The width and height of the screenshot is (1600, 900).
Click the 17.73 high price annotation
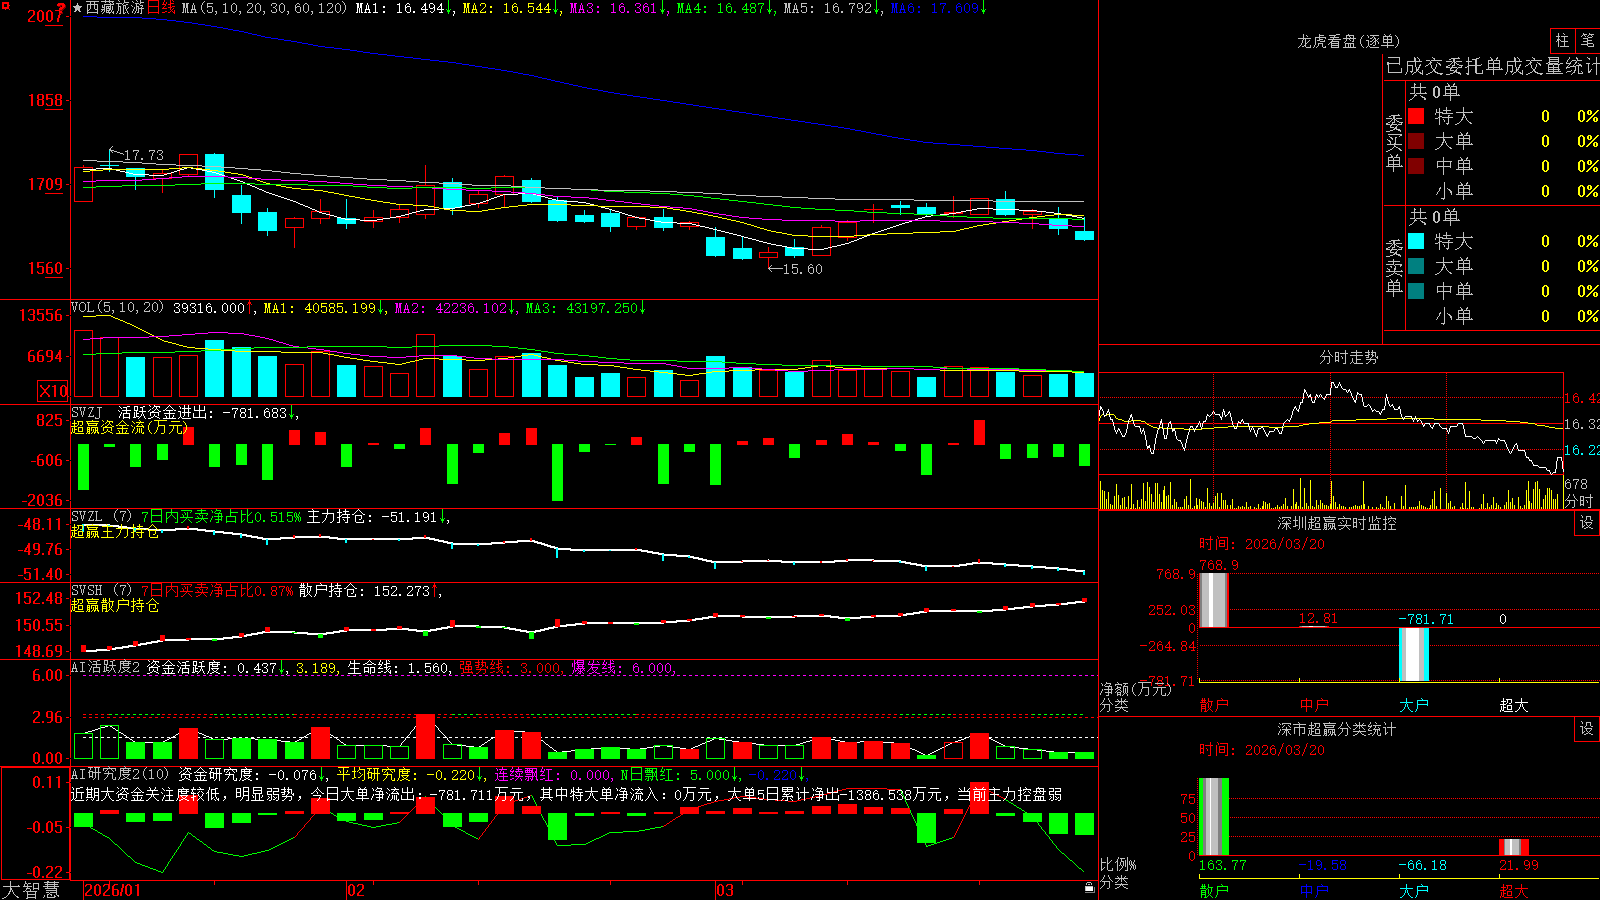click(x=143, y=155)
